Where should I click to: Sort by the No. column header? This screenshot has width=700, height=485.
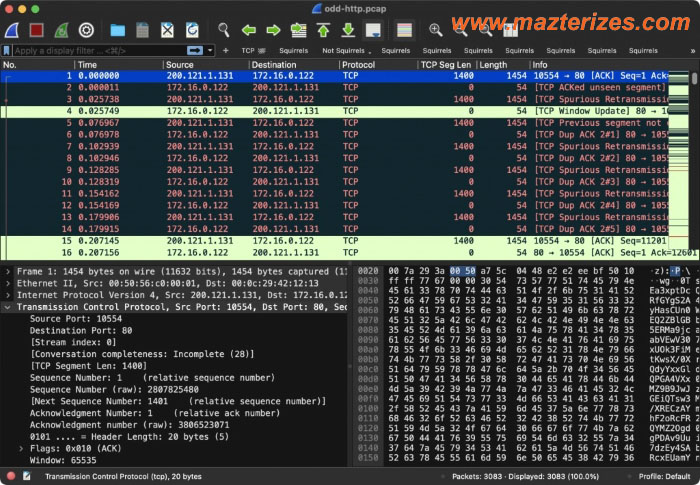[x=37, y=65]
